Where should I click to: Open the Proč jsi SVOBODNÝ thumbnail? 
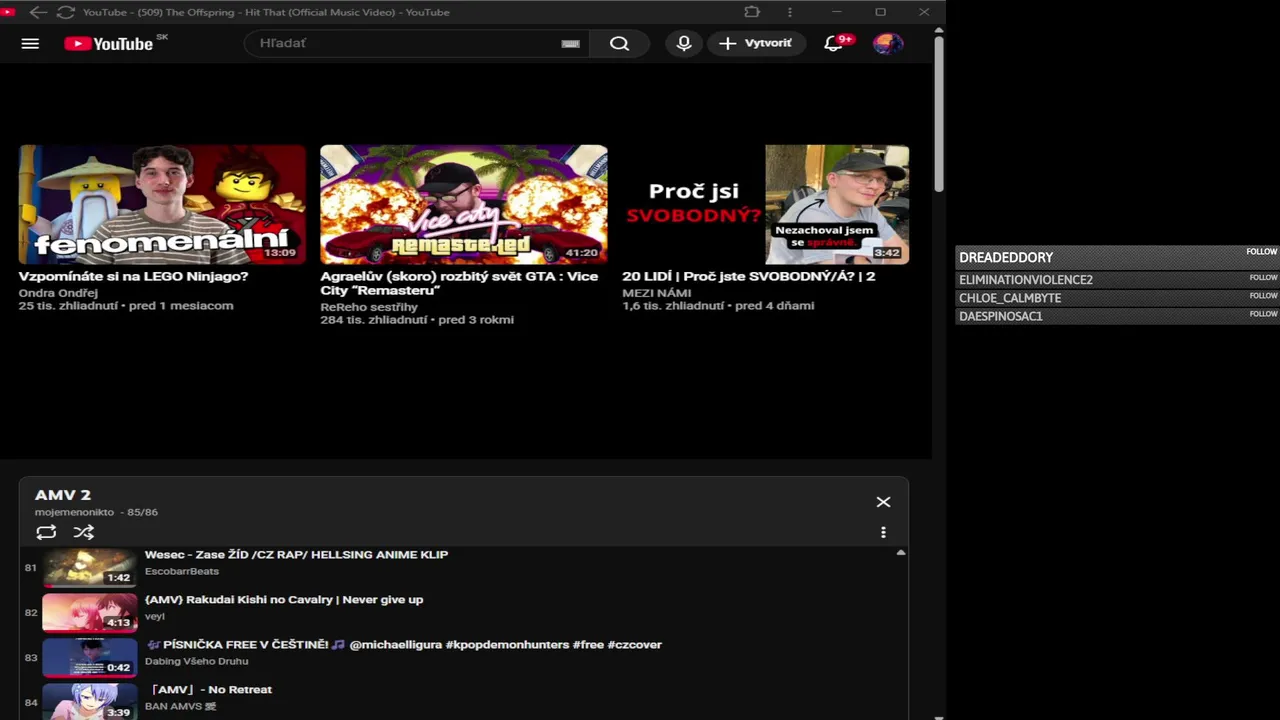766,204
